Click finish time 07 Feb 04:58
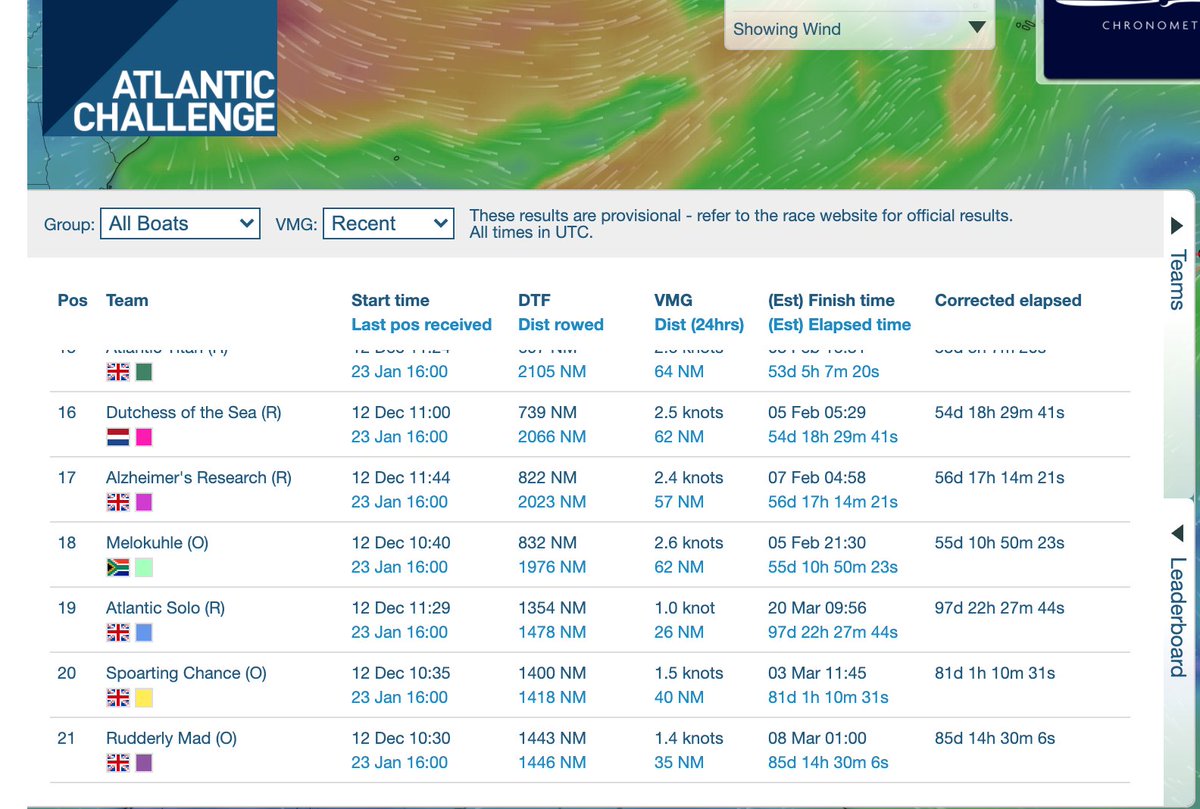The image size is (1200, 809). [x=817, y=477]
